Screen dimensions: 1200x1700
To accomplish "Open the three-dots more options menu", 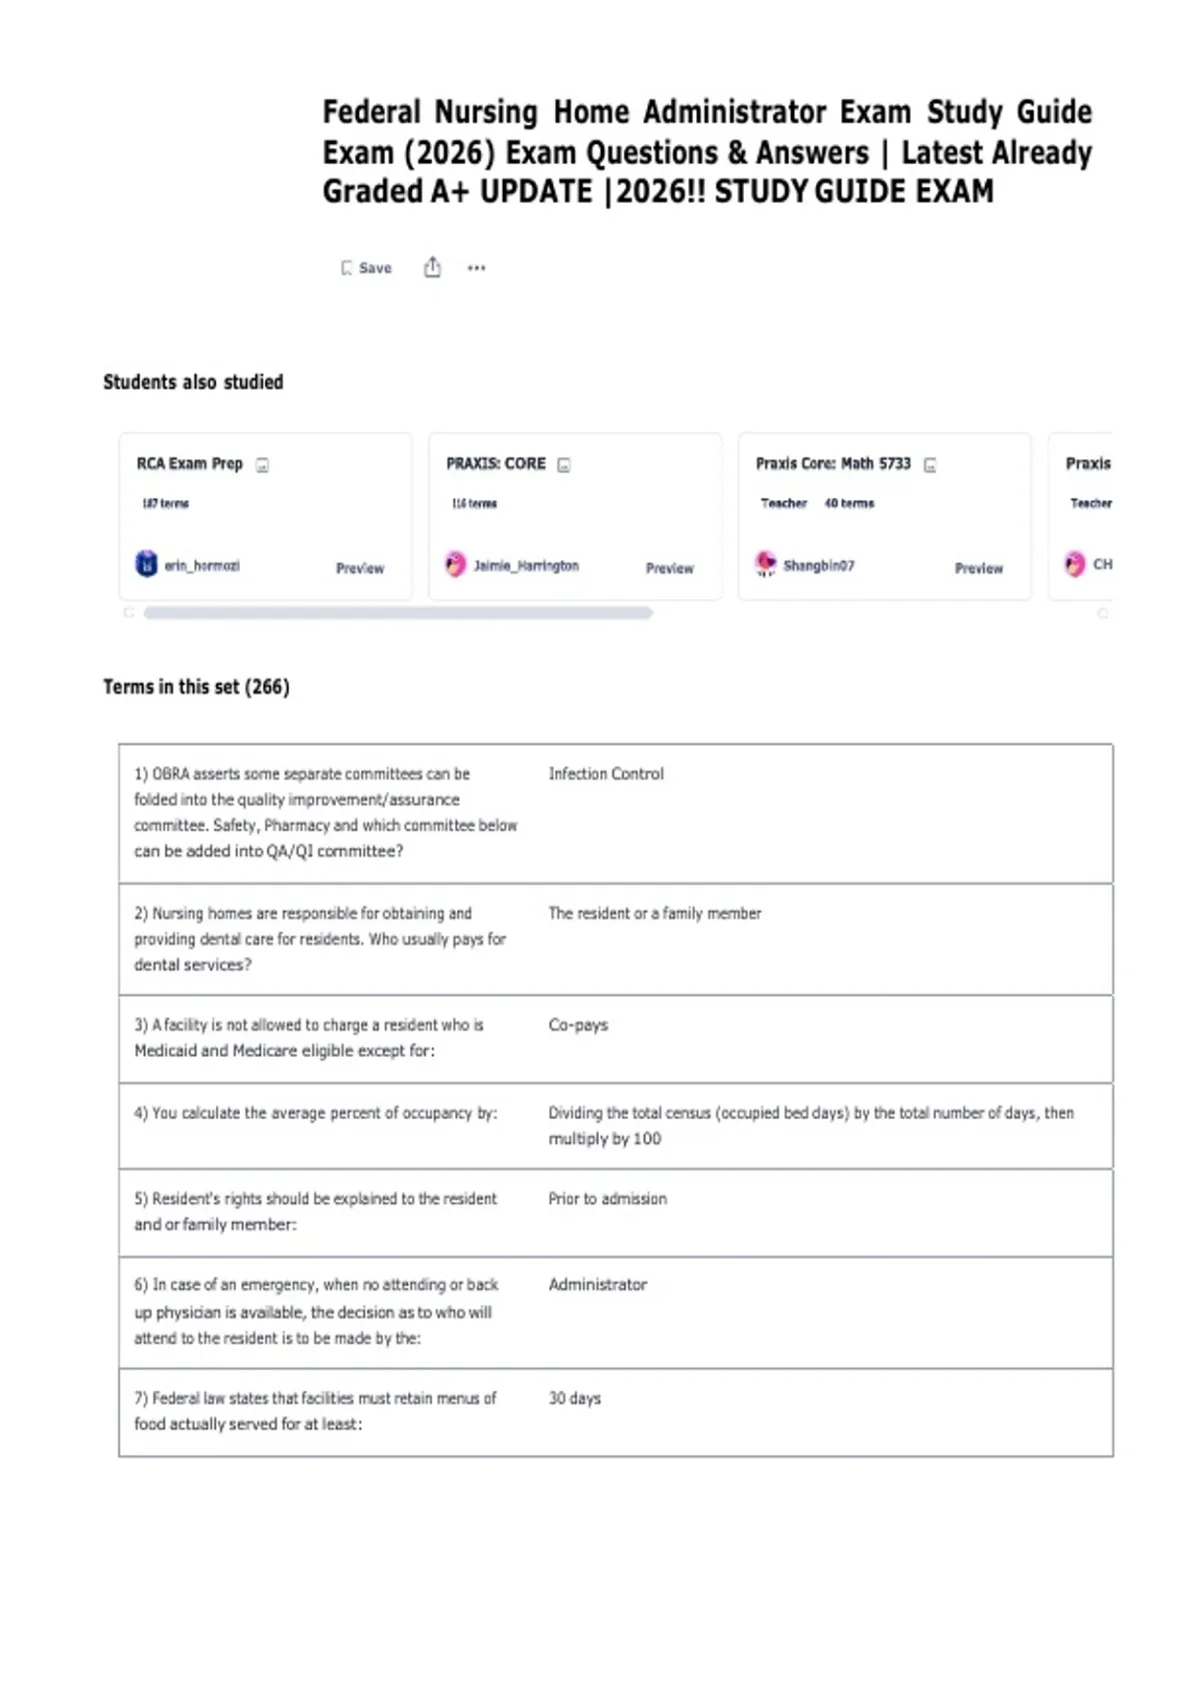I will 477,268.
